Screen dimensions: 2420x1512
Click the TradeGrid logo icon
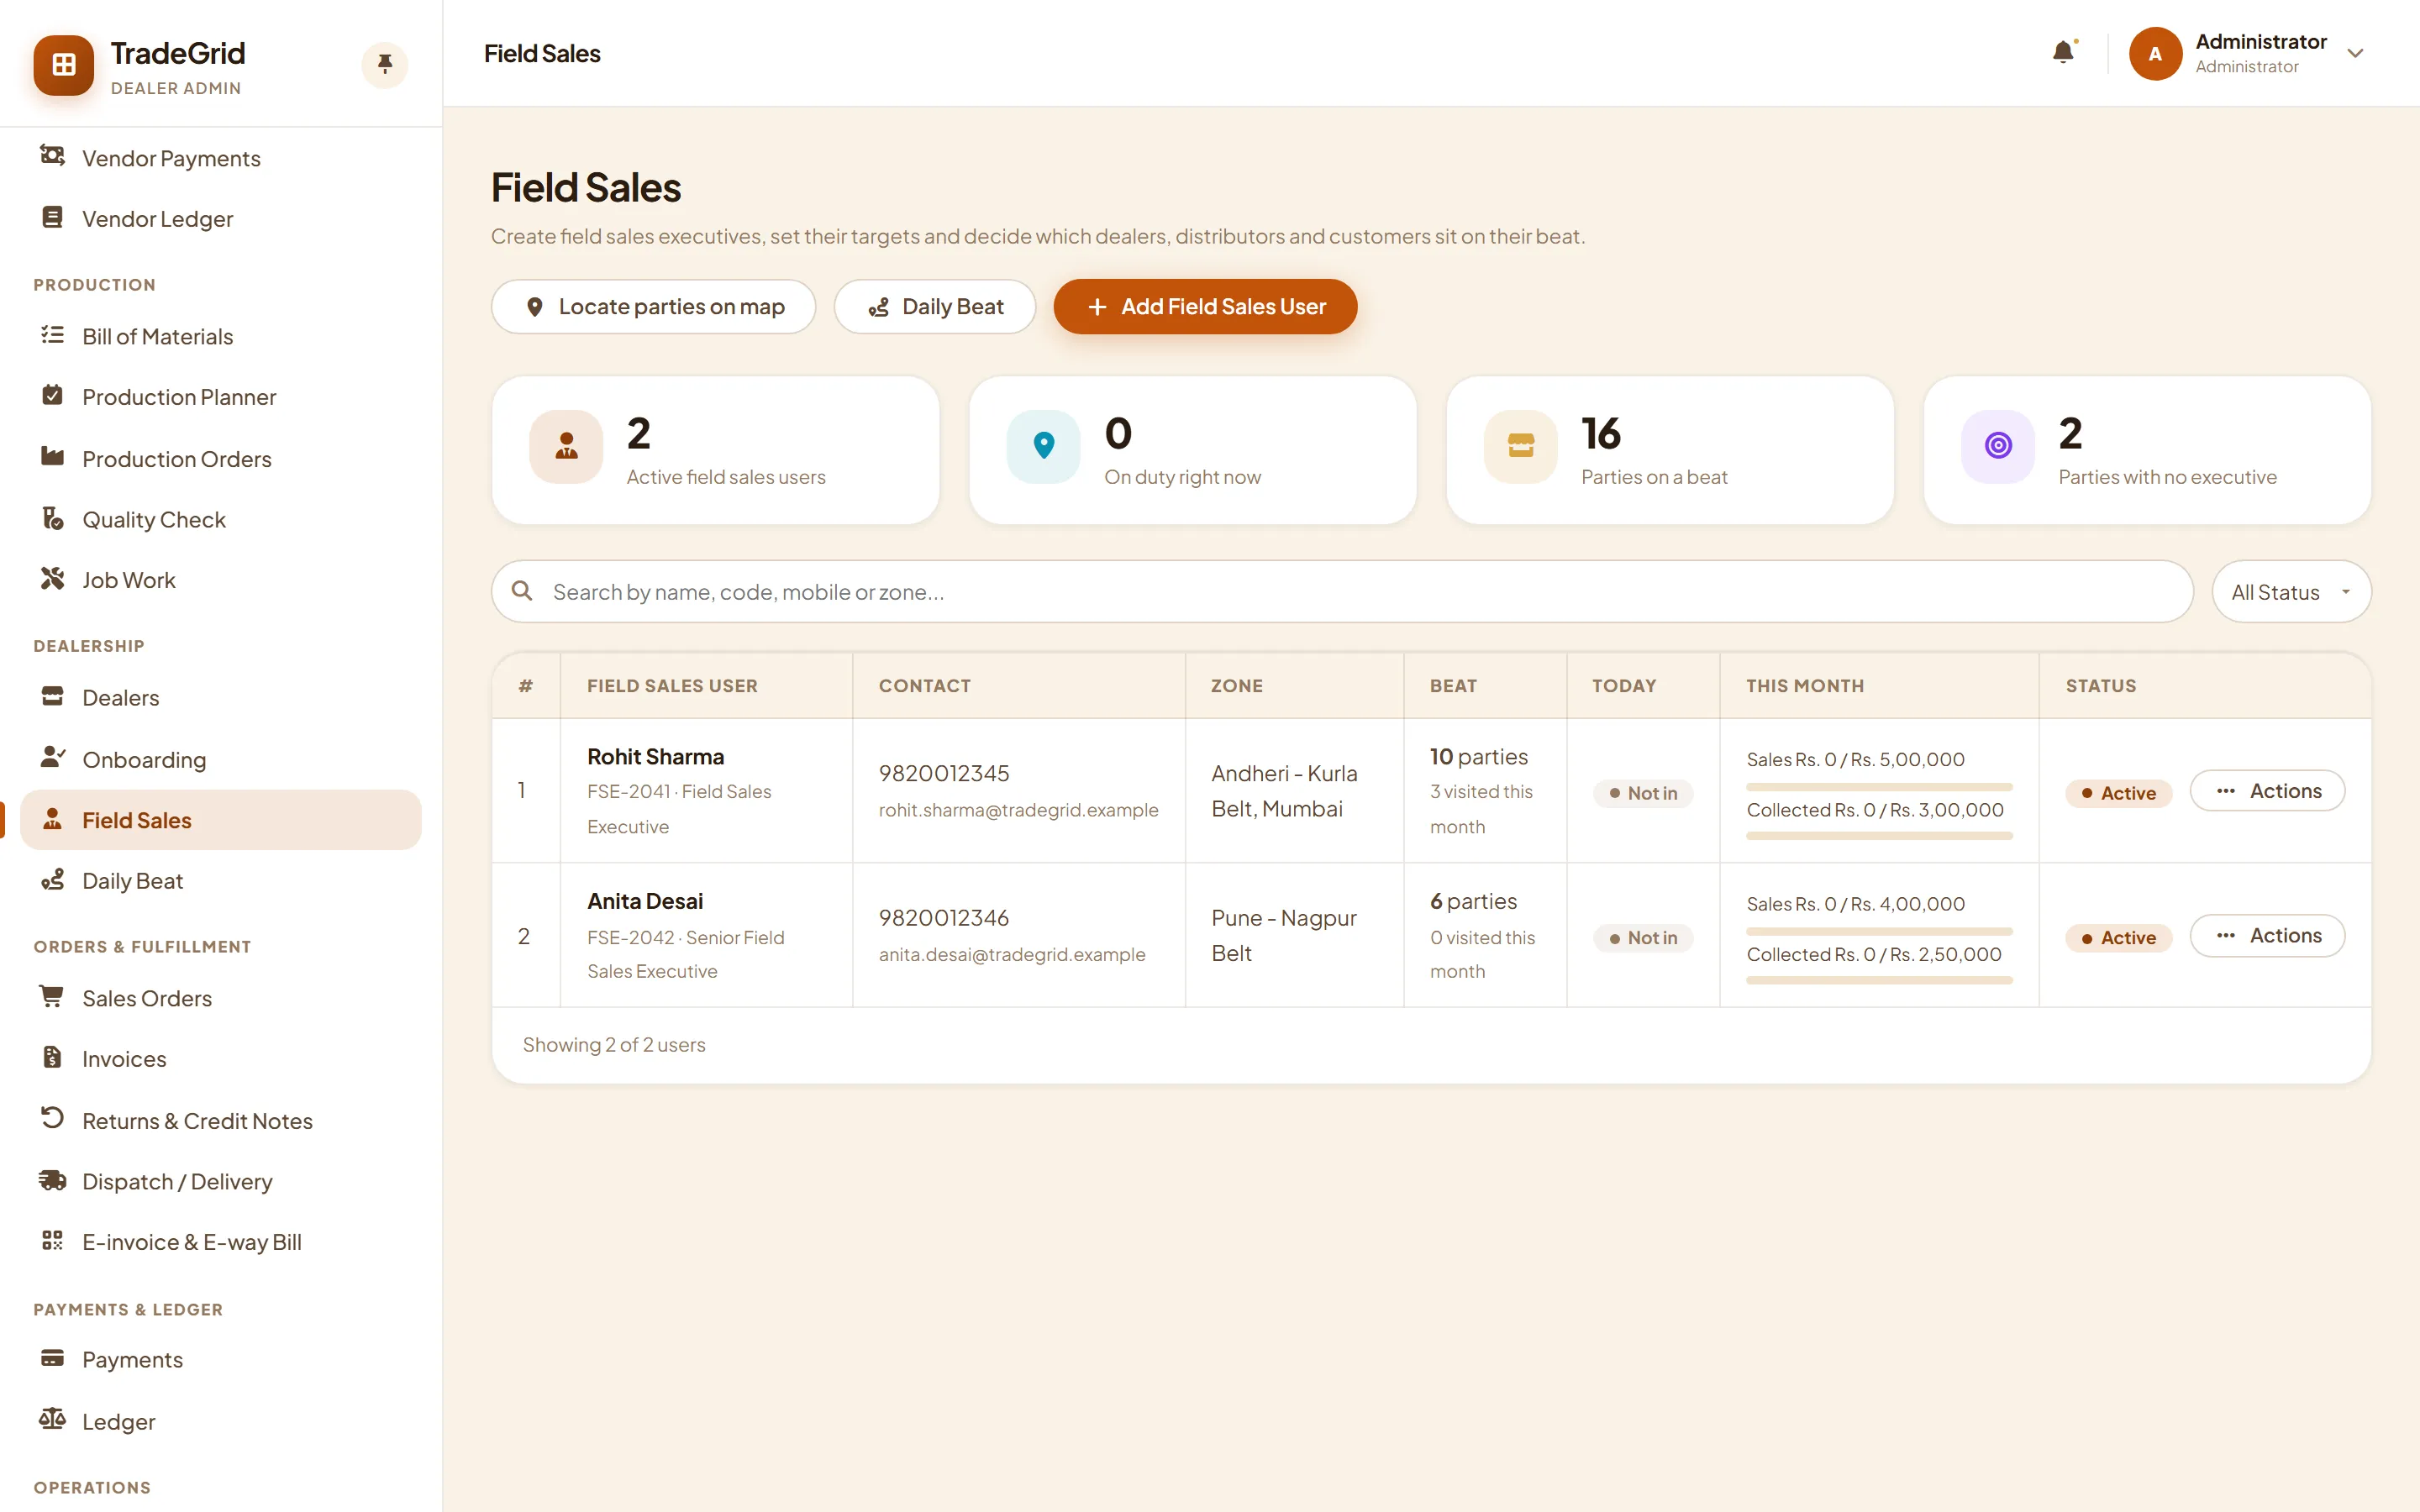[x=64, y=65]
